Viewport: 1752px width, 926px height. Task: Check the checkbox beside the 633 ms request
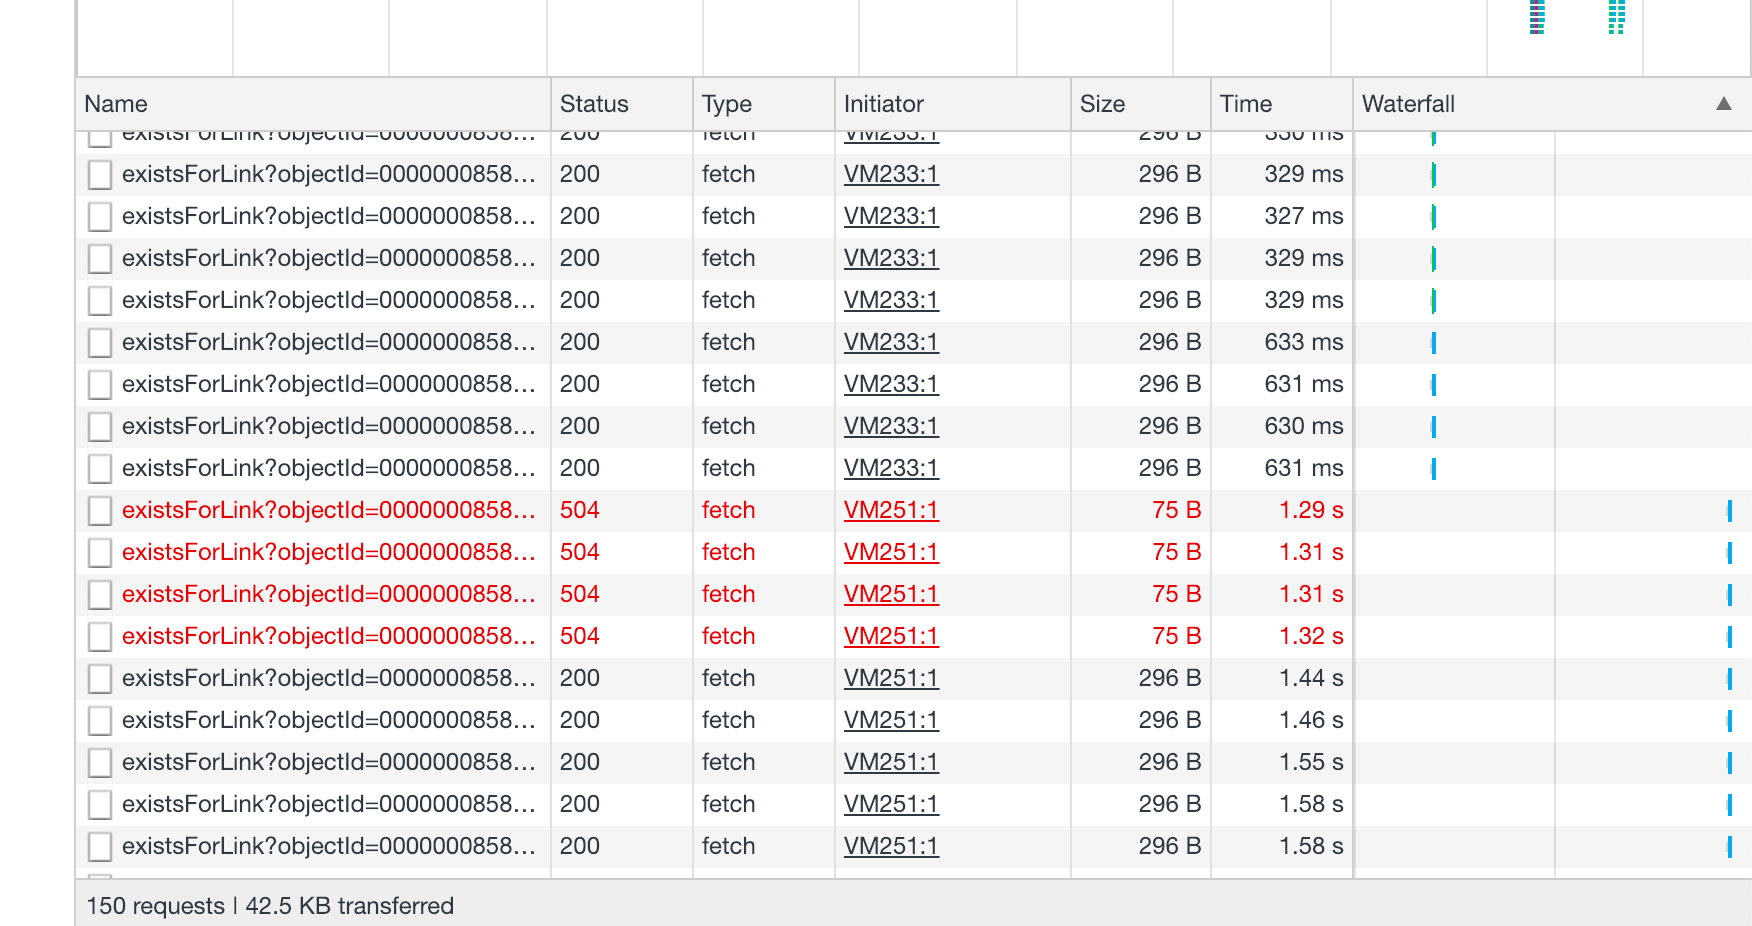(99, 342)
